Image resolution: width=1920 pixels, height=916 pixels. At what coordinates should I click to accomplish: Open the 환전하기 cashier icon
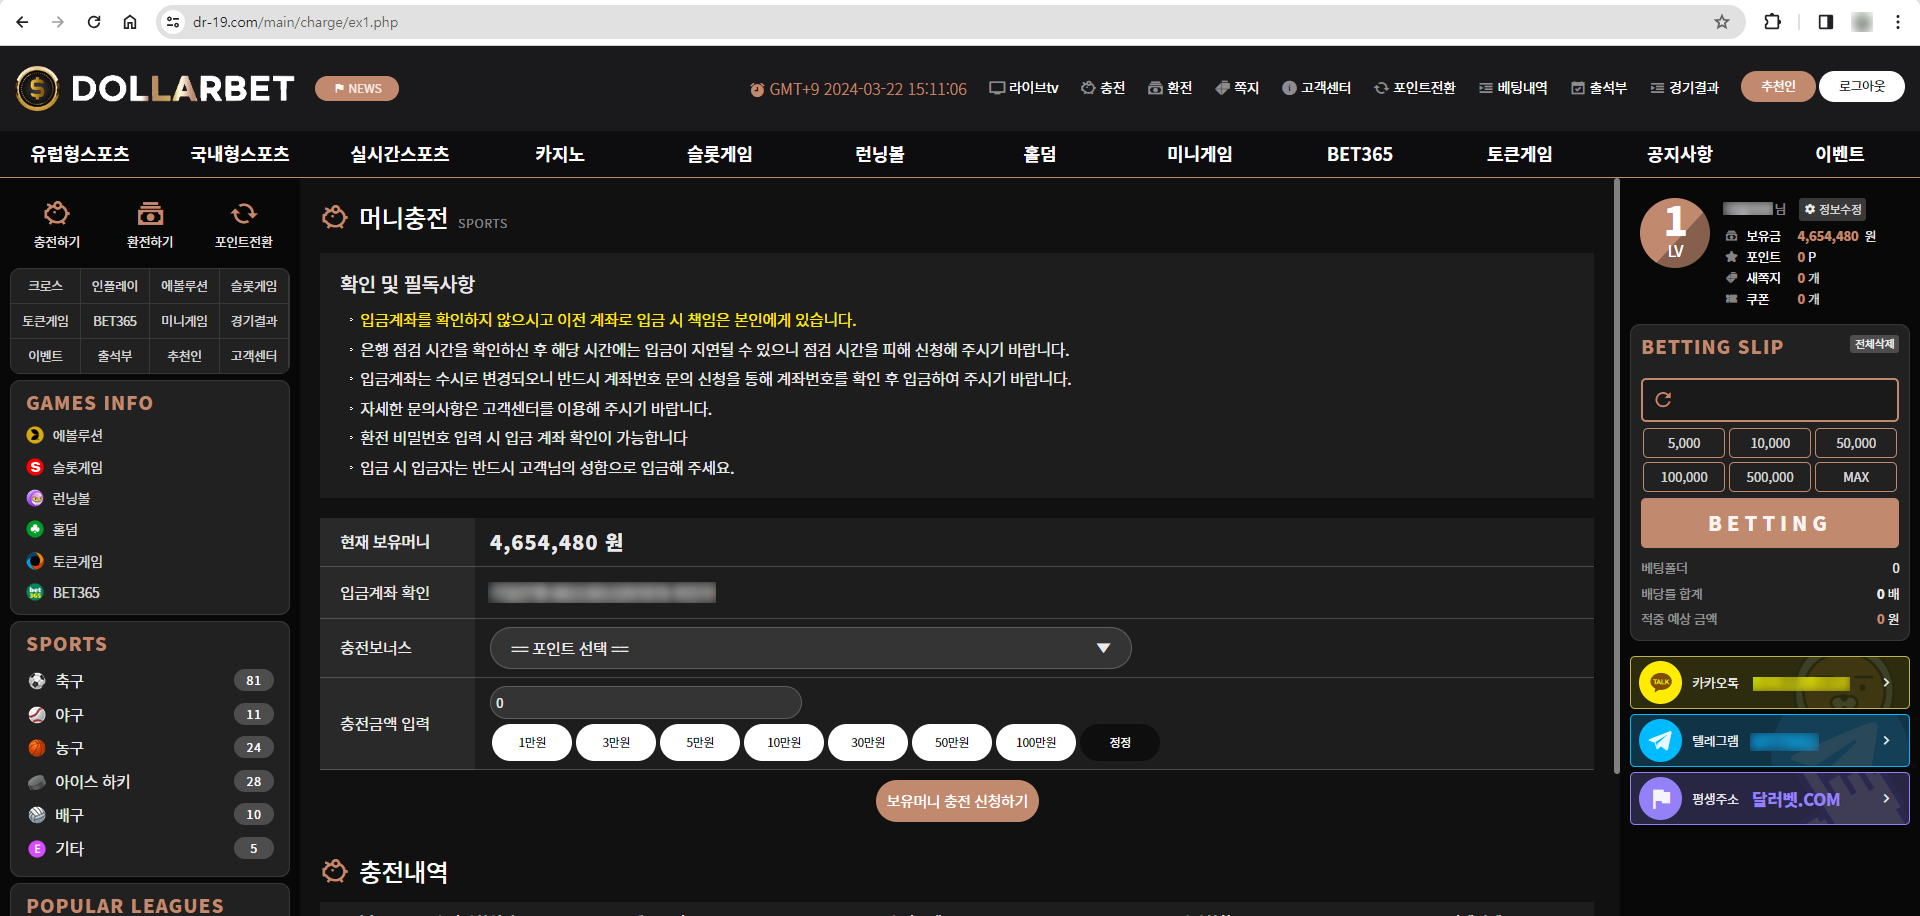(x=150, y=213)
